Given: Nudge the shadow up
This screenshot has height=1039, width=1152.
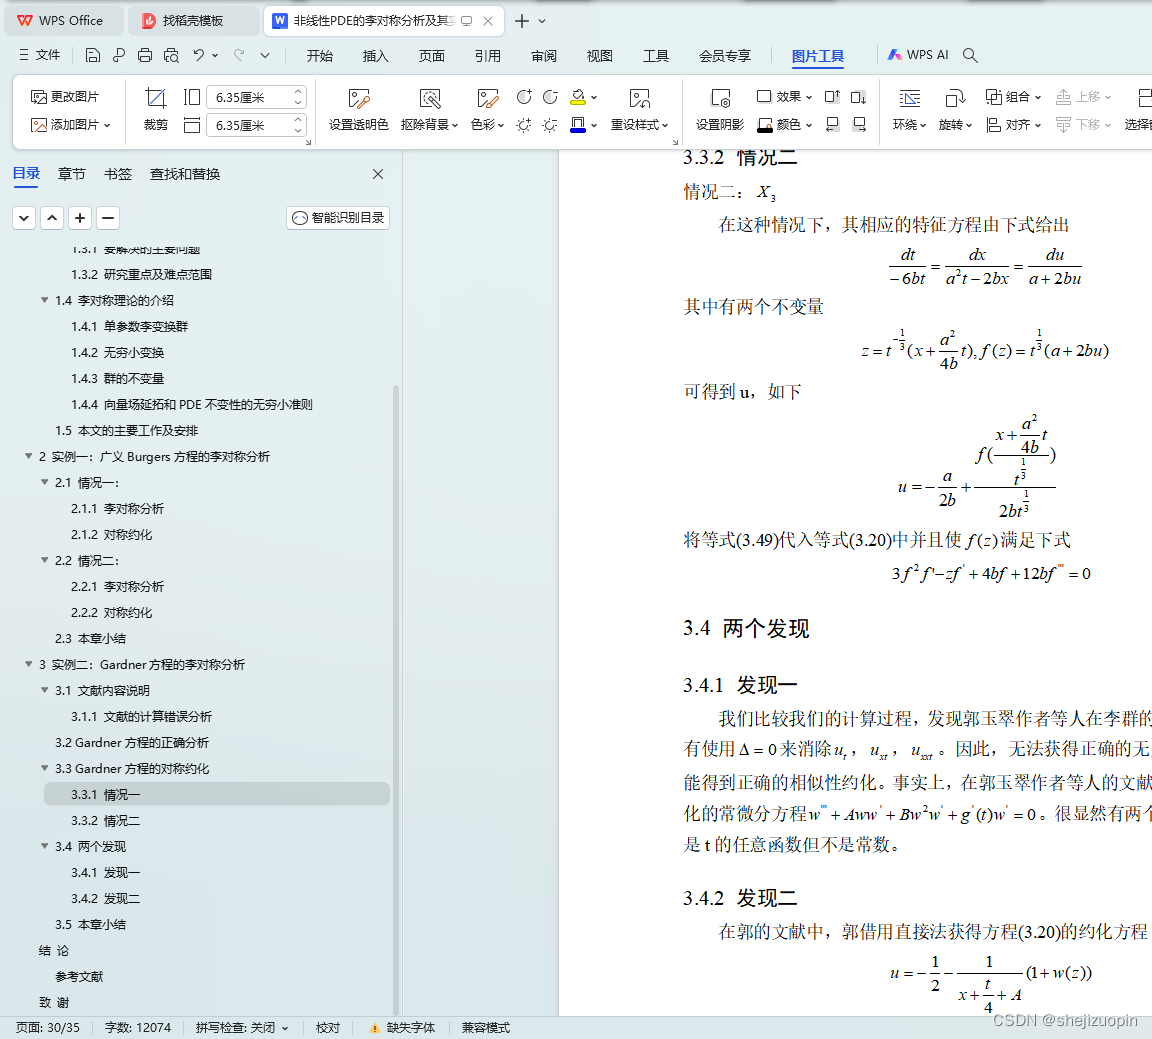Looking at the screenshot, I should (832, 97).
